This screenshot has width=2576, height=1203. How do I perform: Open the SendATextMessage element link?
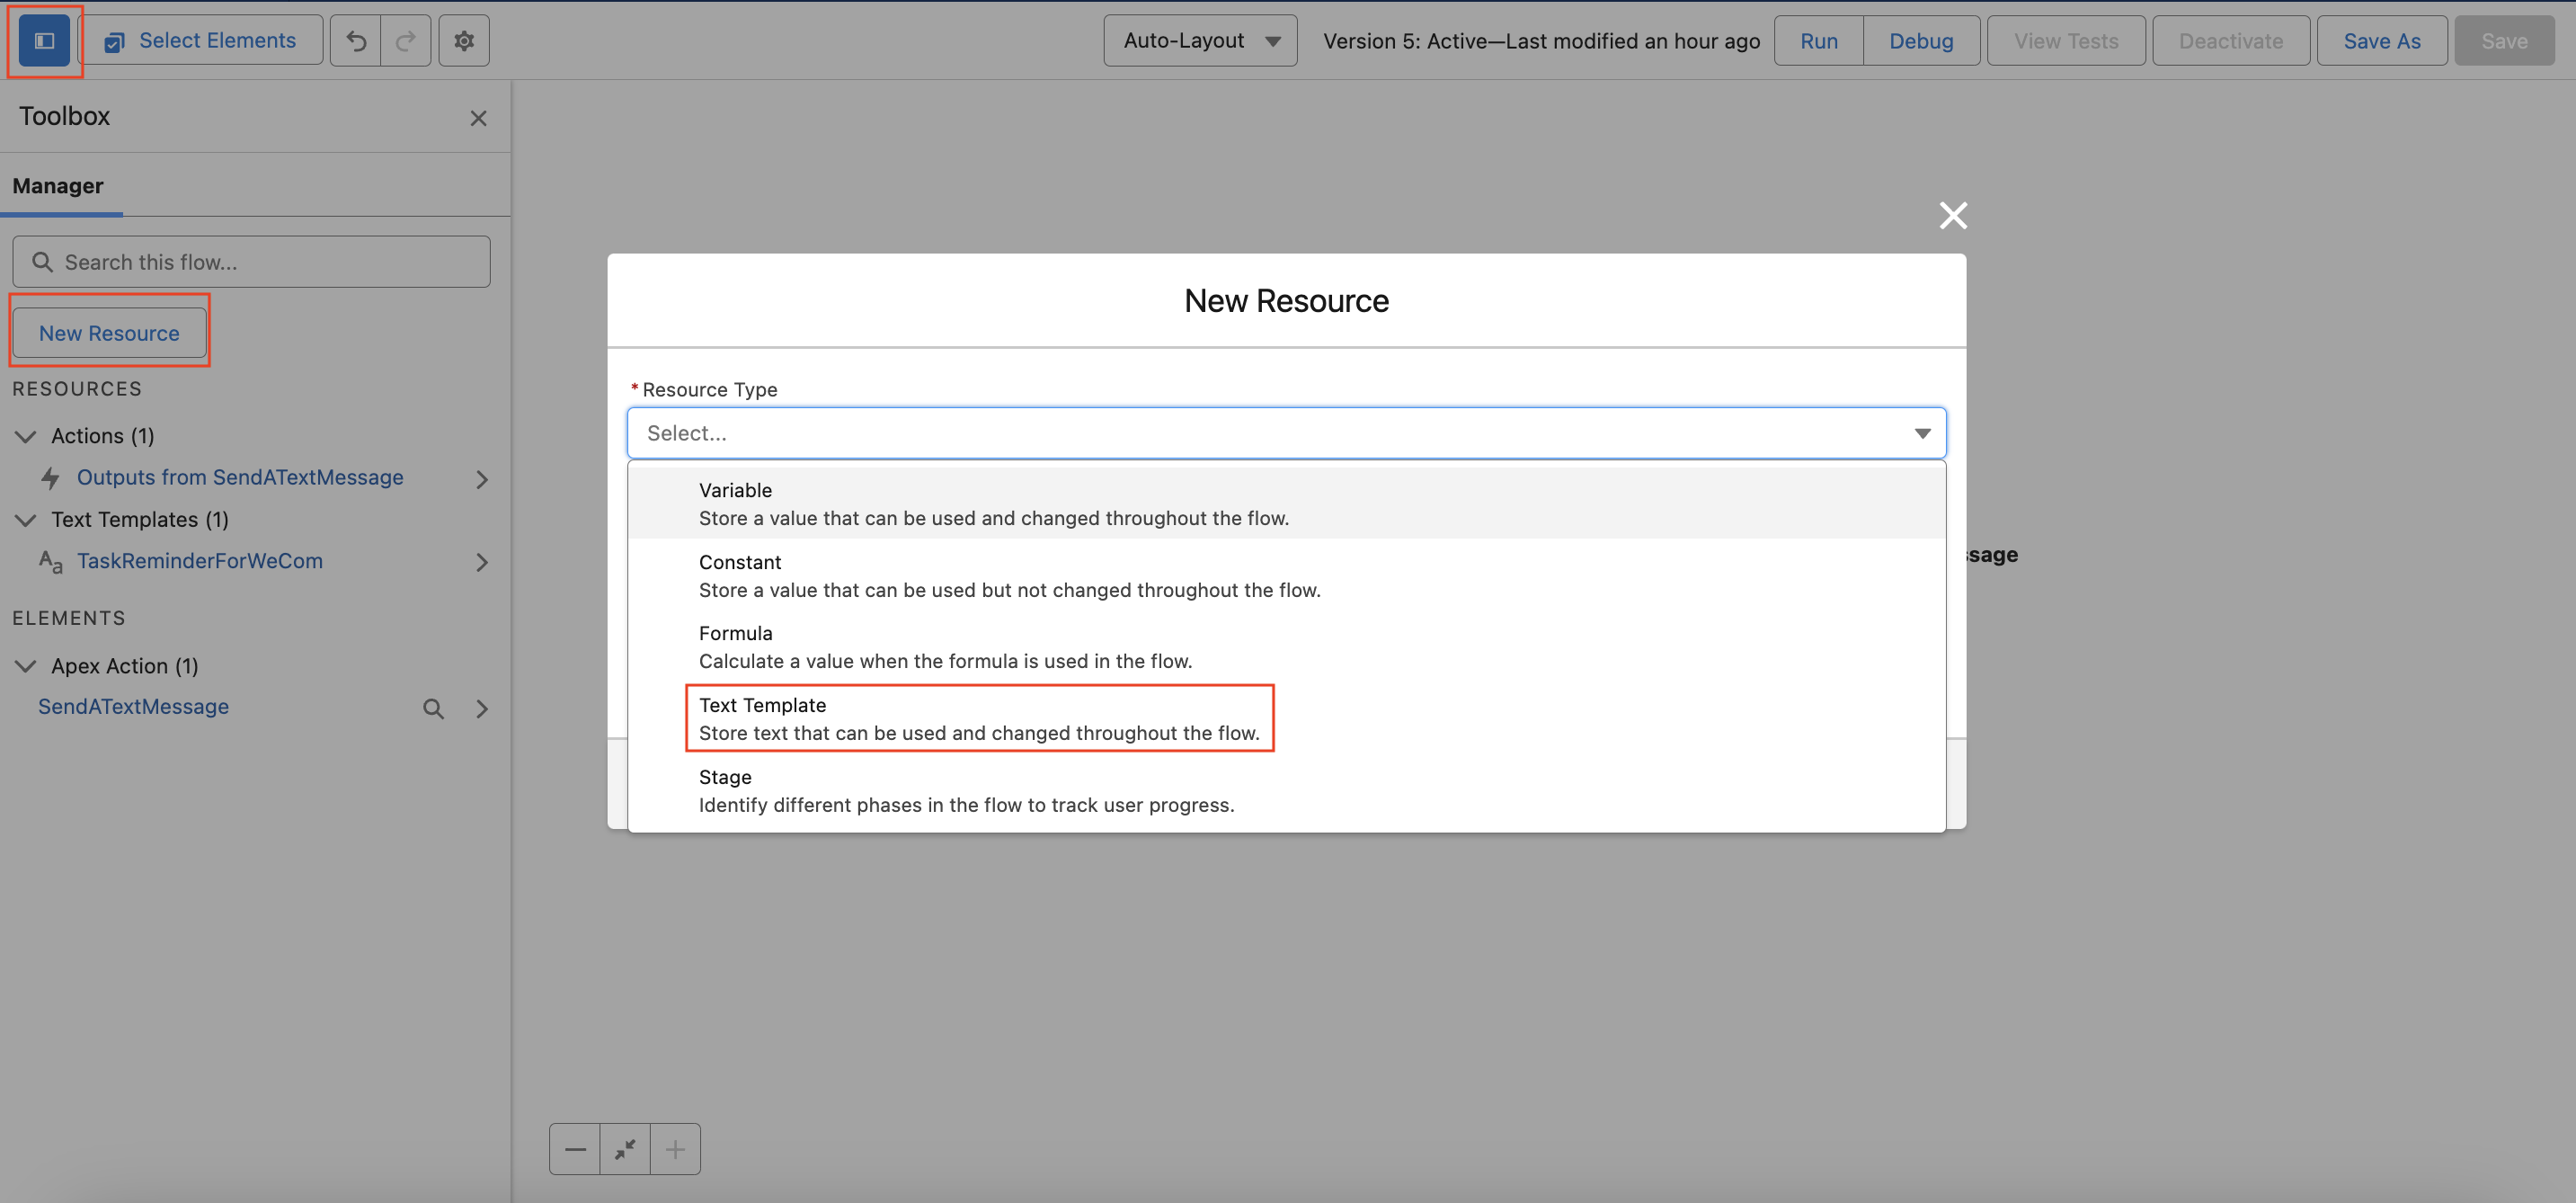point(133,707)
